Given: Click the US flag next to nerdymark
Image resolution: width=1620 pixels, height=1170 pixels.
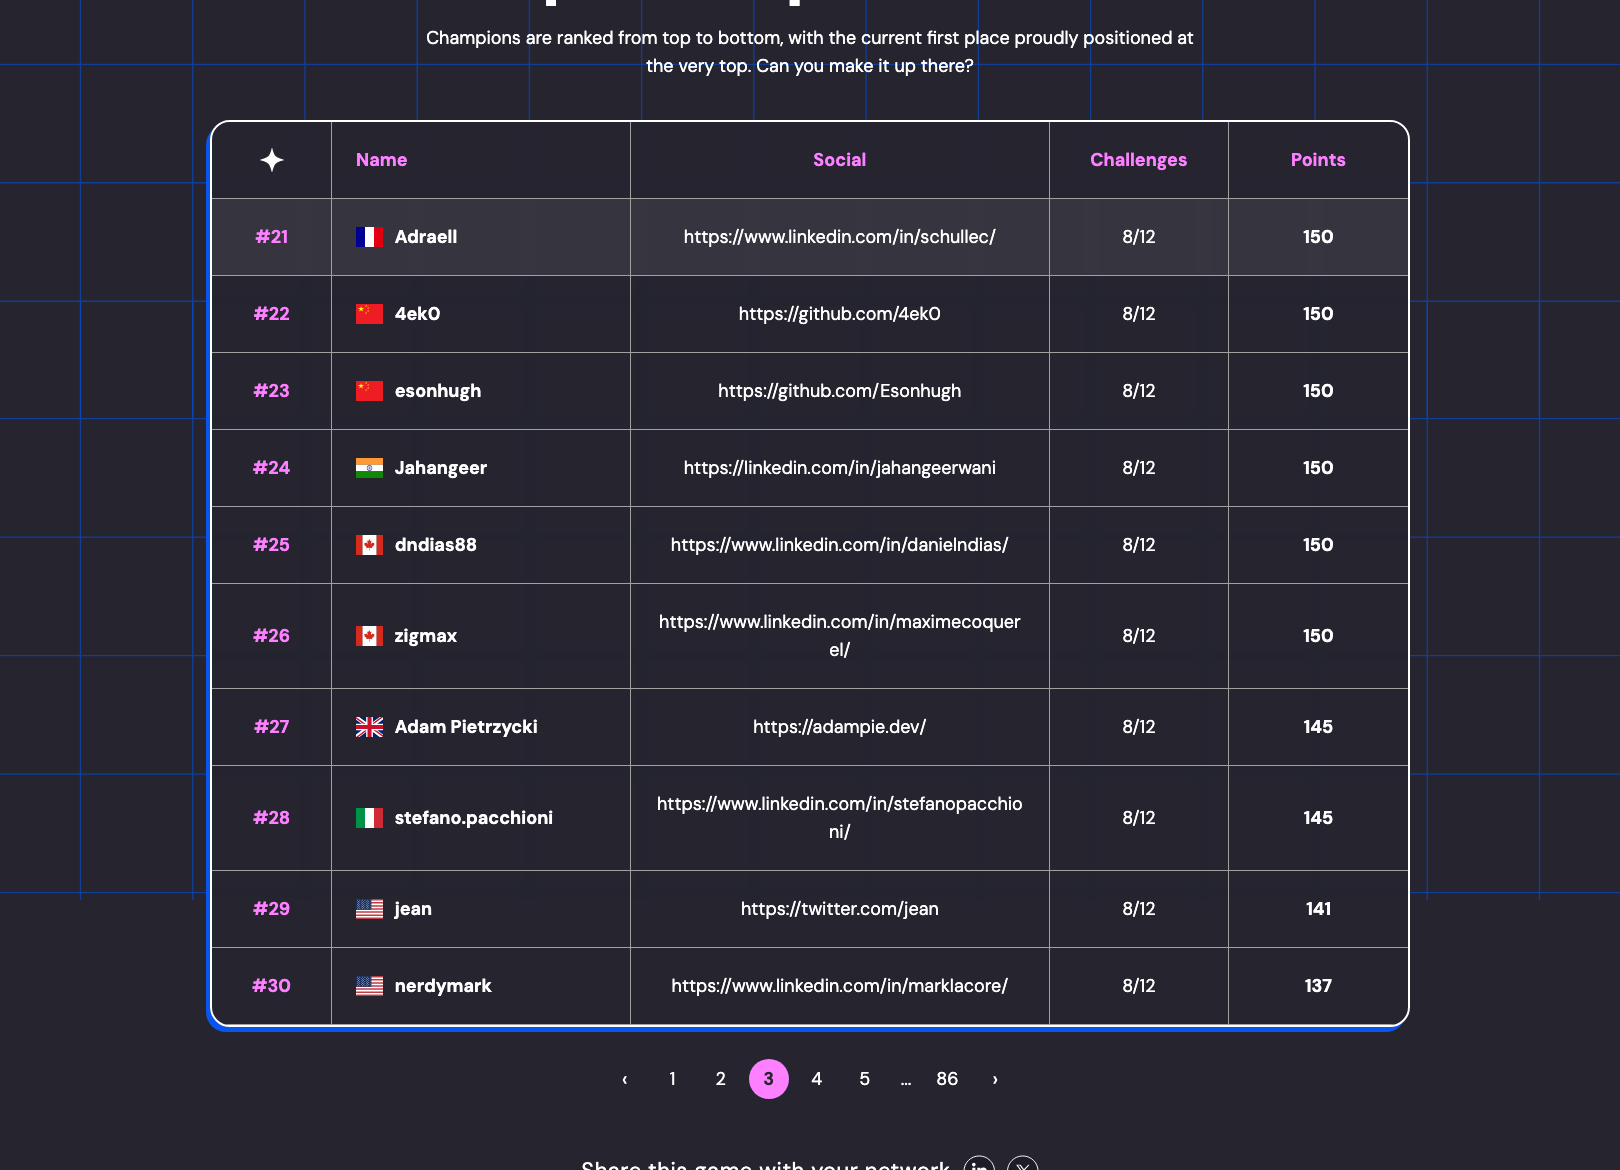Looking at the screenshot, I should click(x=369, y=985).
